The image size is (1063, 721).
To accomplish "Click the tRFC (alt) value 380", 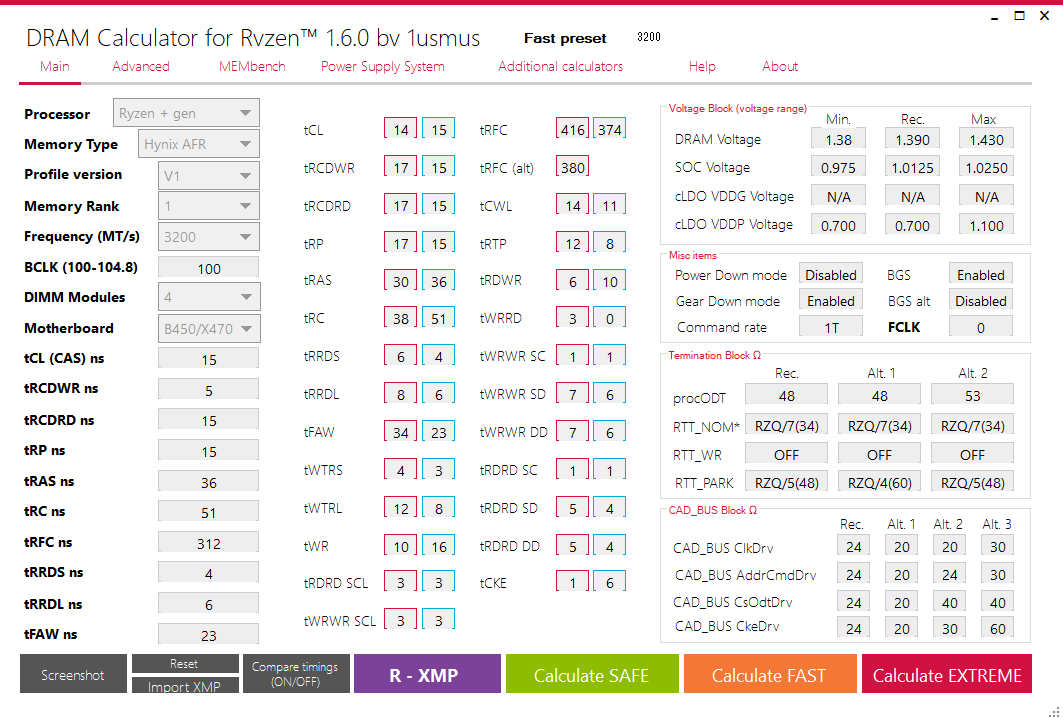I will [573, 167].
